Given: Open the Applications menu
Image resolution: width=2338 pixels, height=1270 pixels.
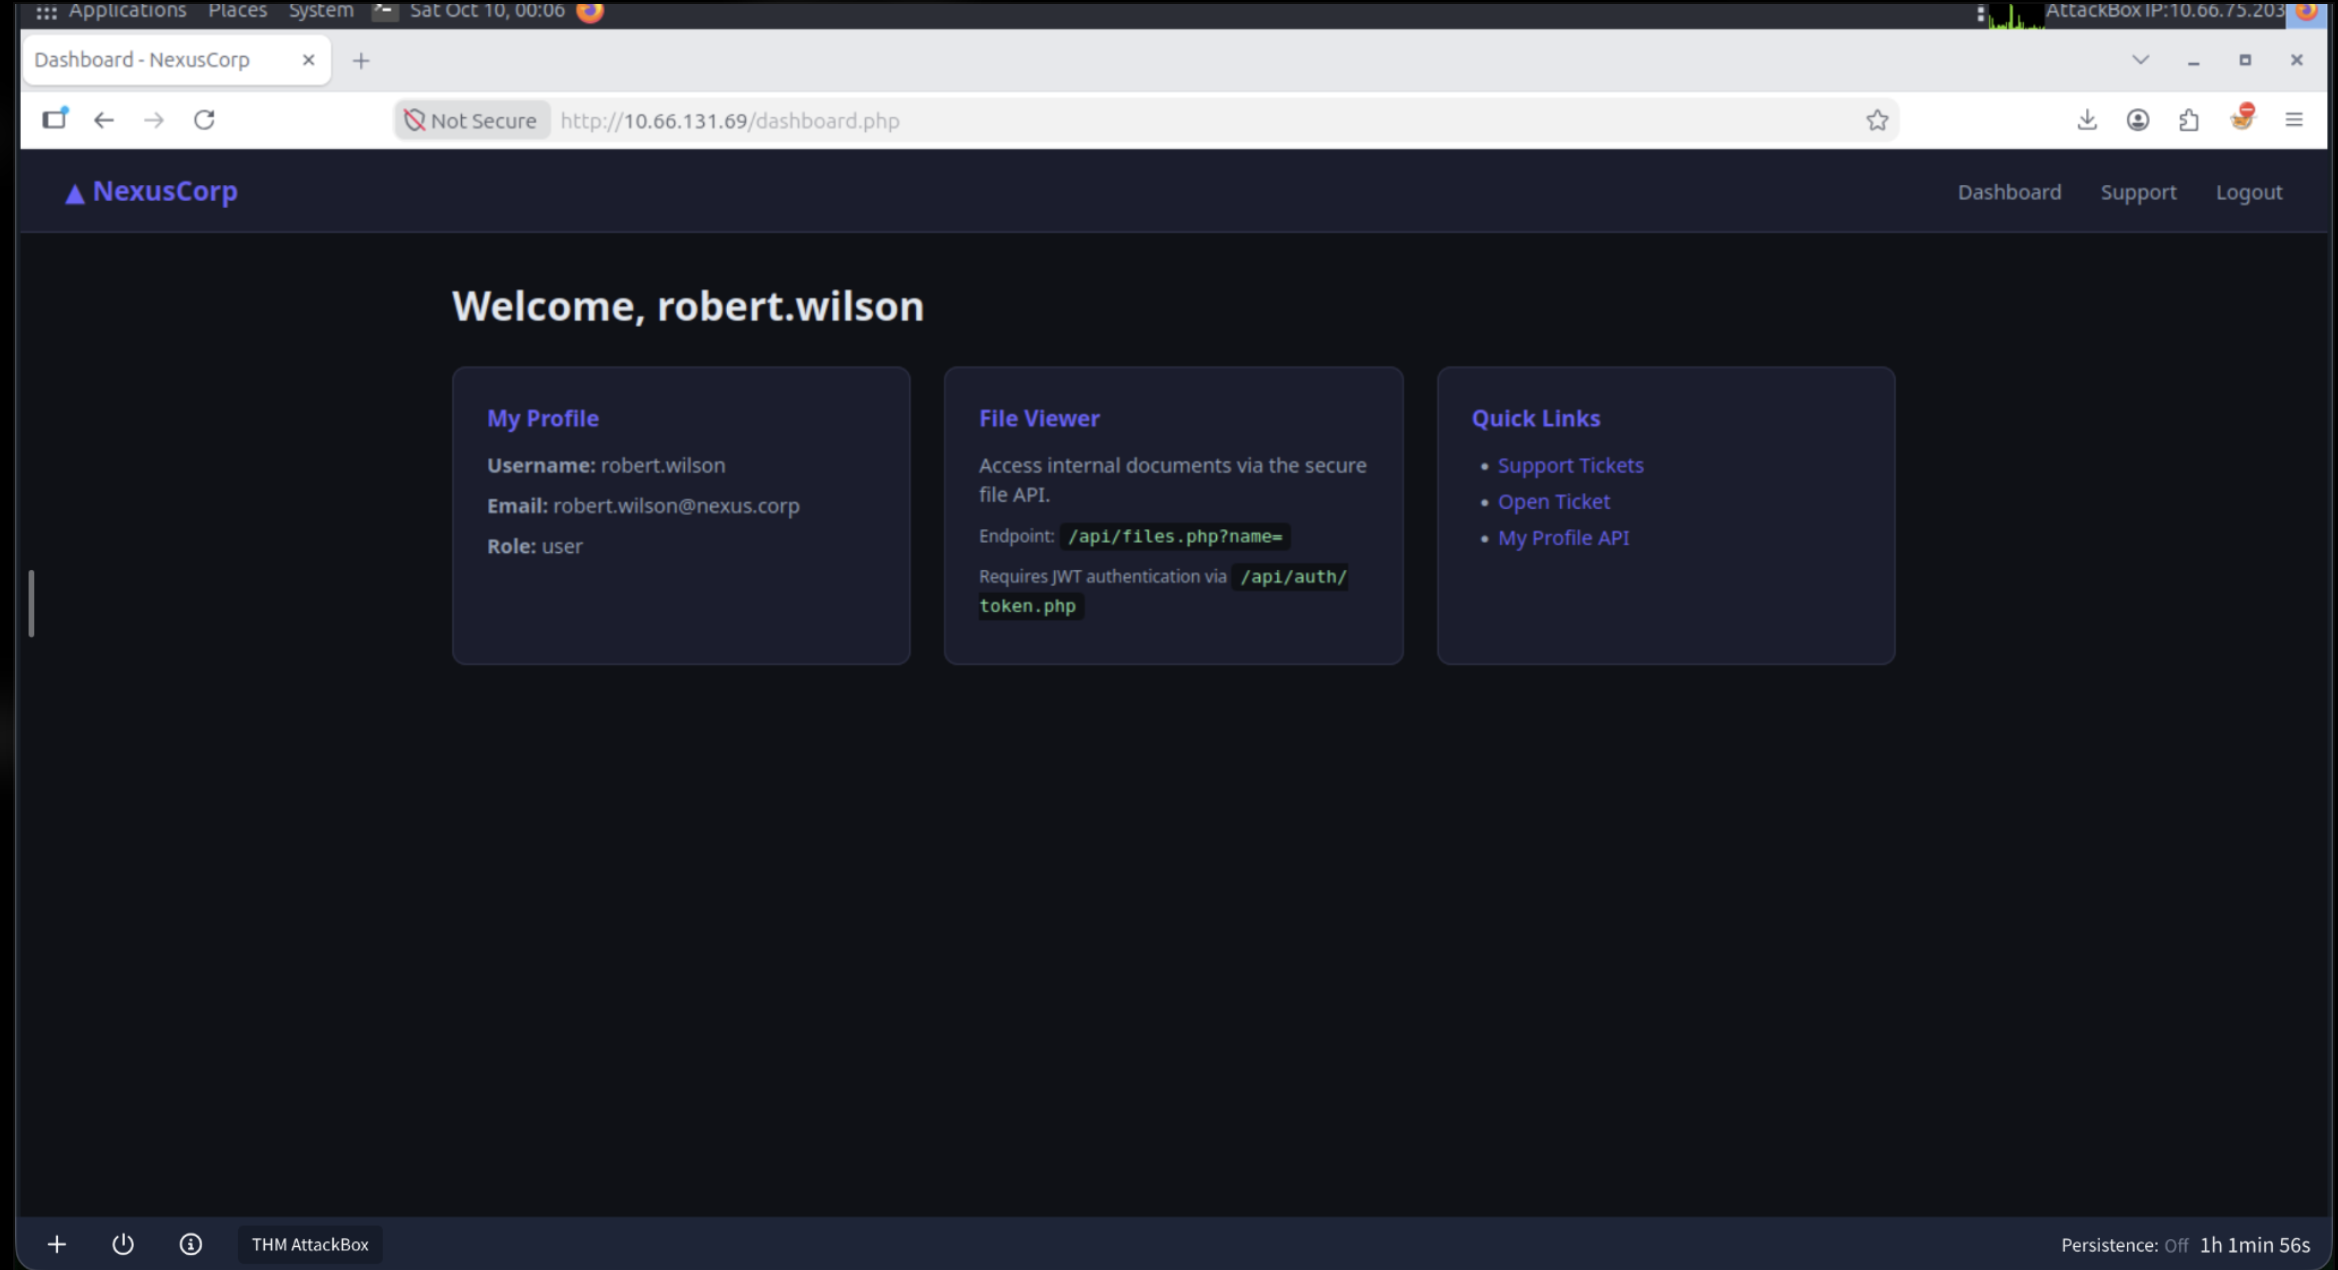Looking at the screenshot, I should coord(127,10).
